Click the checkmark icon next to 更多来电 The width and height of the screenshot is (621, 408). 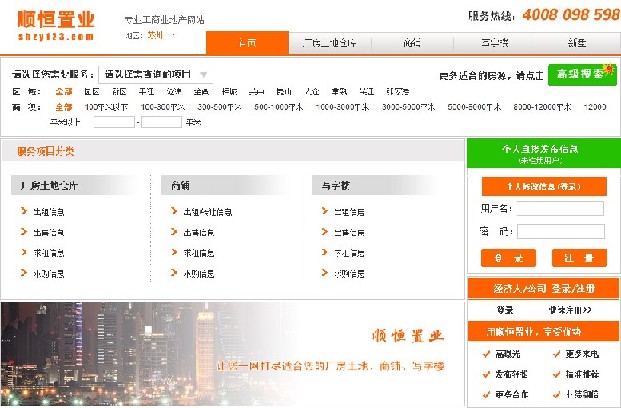coord(554,354)
